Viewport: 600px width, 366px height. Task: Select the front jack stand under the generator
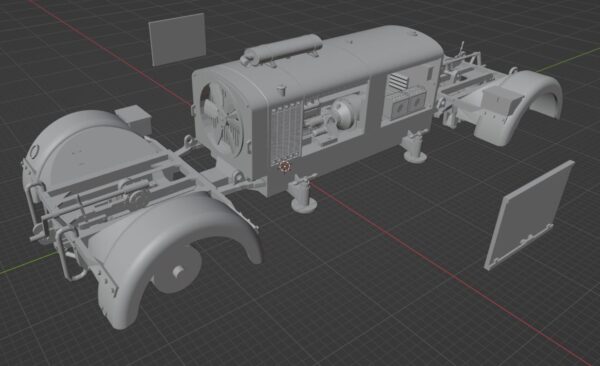pos(303,193)
